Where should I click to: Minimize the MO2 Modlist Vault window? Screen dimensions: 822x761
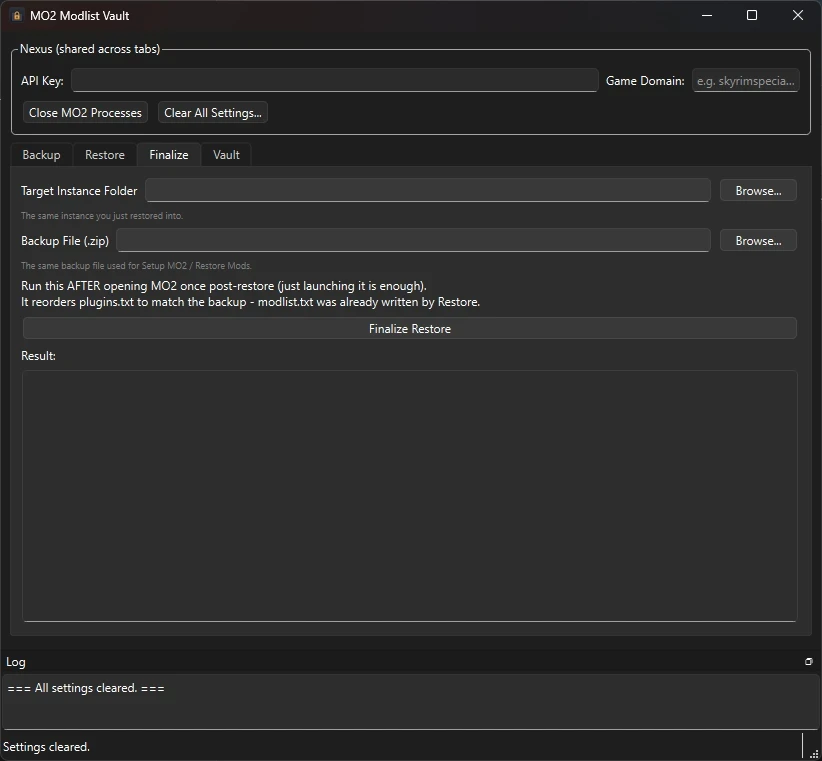pos(707,15)
